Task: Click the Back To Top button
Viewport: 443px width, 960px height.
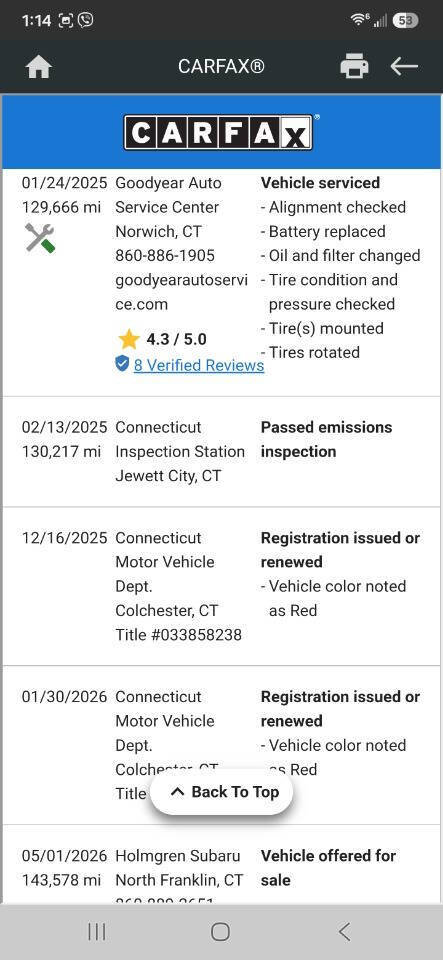Action: tap(222, 792)
